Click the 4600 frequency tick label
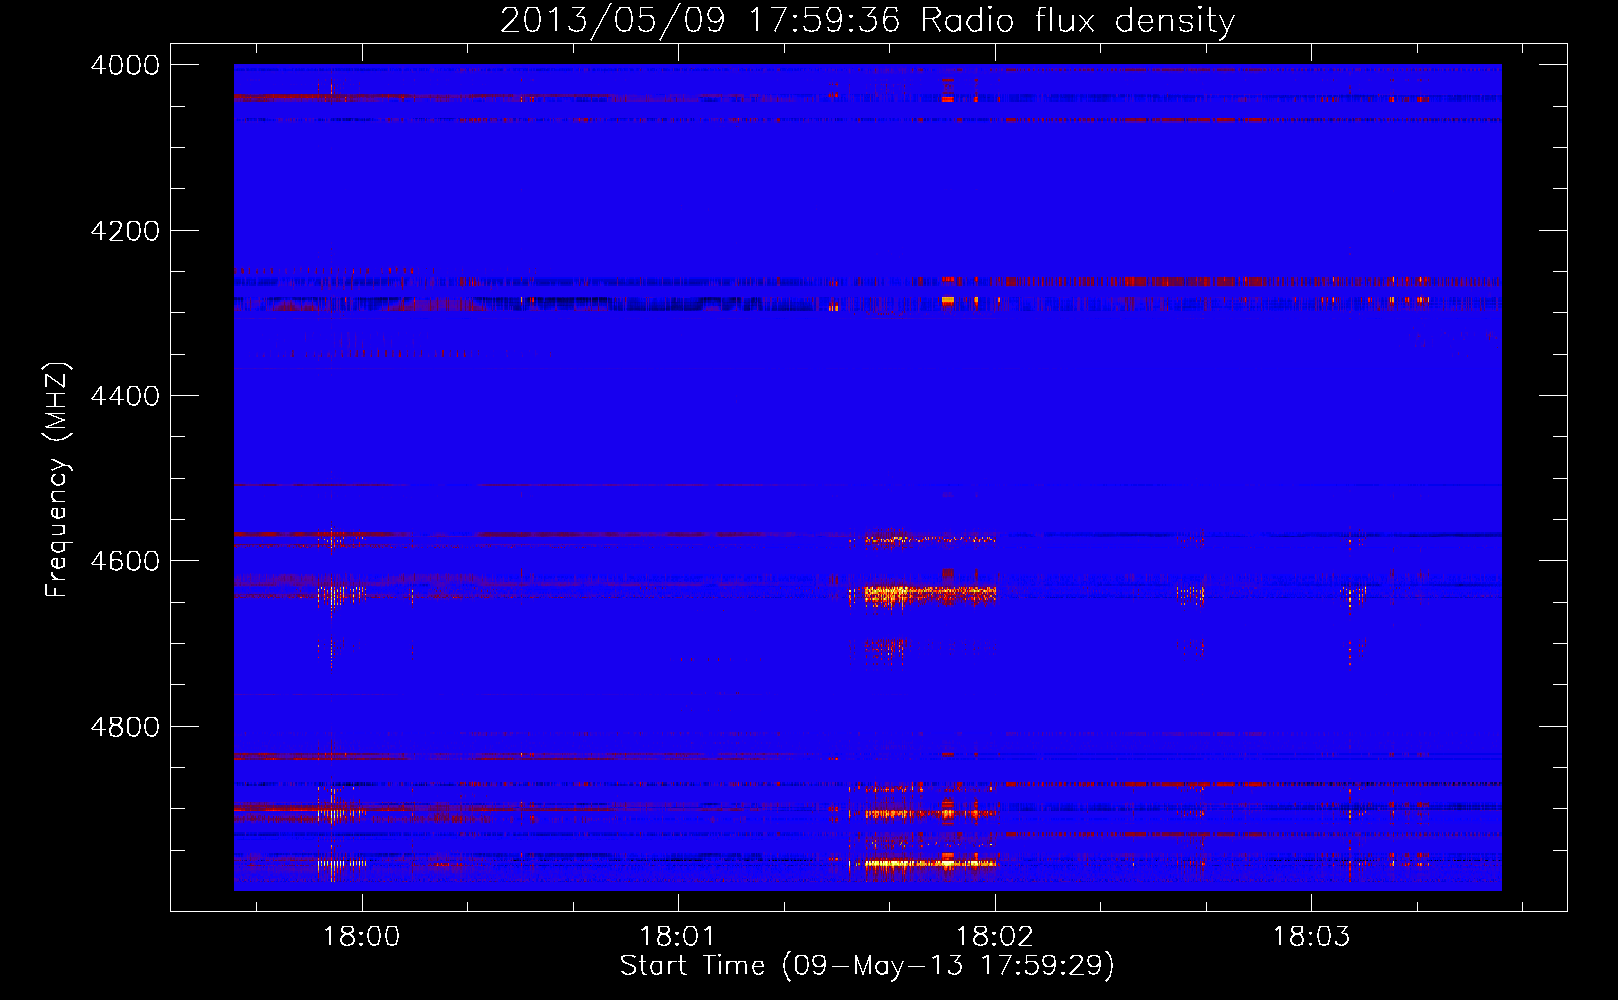The height and width of the screenshot is (1000, 1618). click(x=125, y=561)
